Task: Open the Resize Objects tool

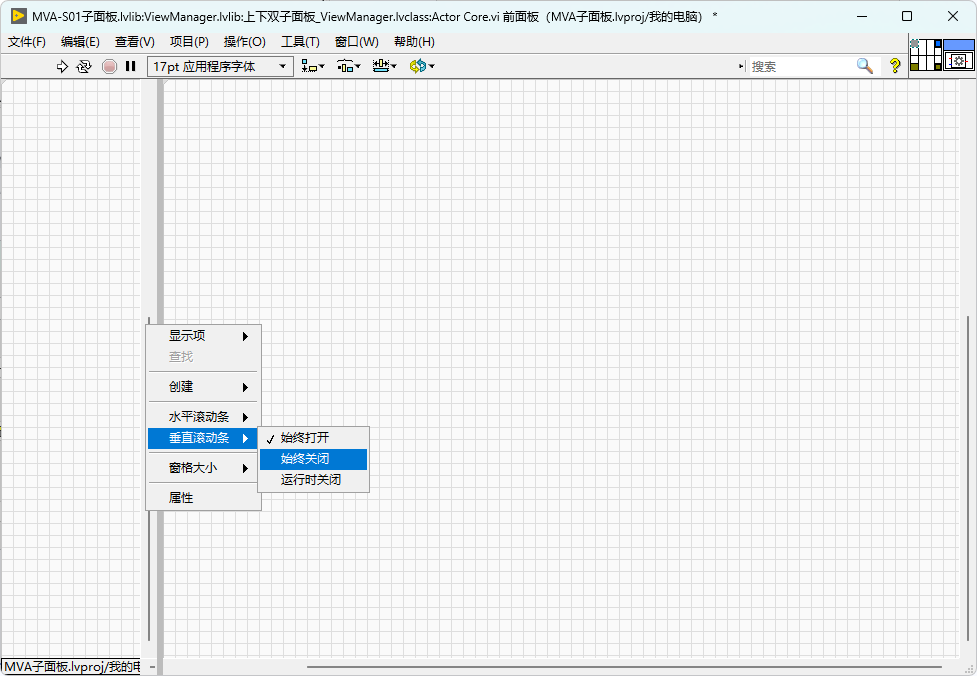Action: coord(384,66)
